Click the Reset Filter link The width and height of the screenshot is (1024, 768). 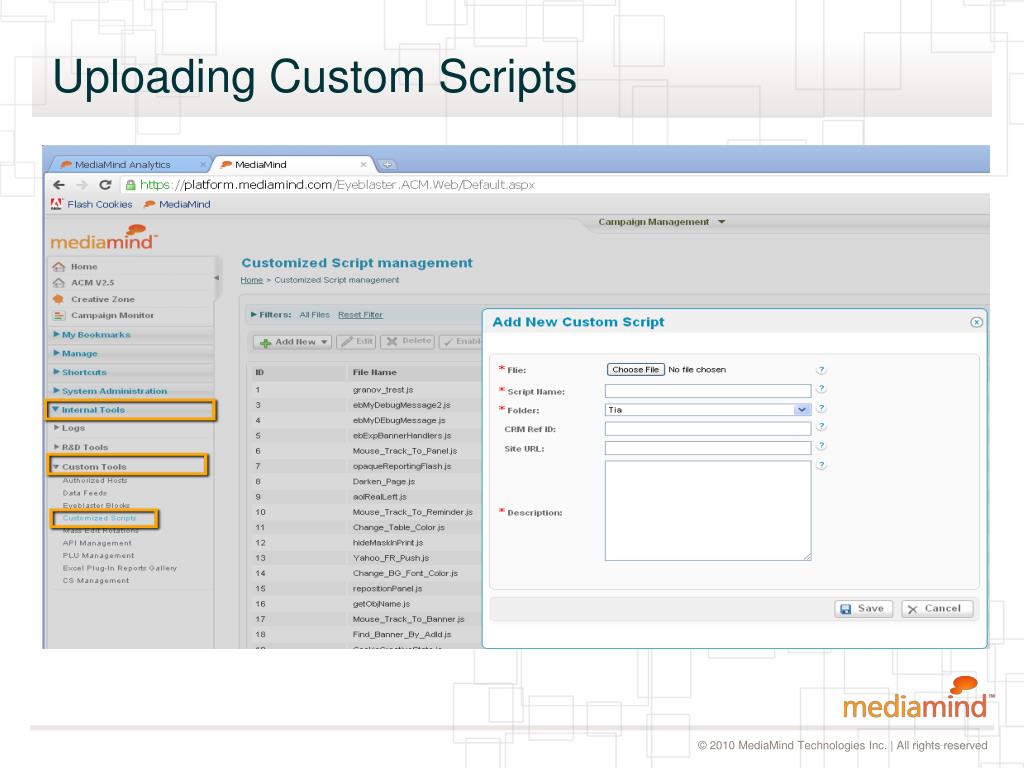(360, 315)
